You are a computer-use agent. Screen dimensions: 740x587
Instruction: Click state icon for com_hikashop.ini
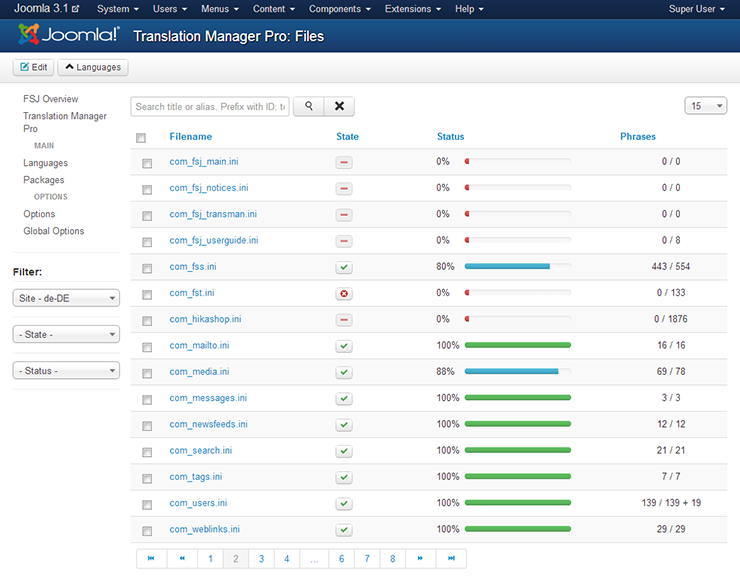[x=344, y=320]
